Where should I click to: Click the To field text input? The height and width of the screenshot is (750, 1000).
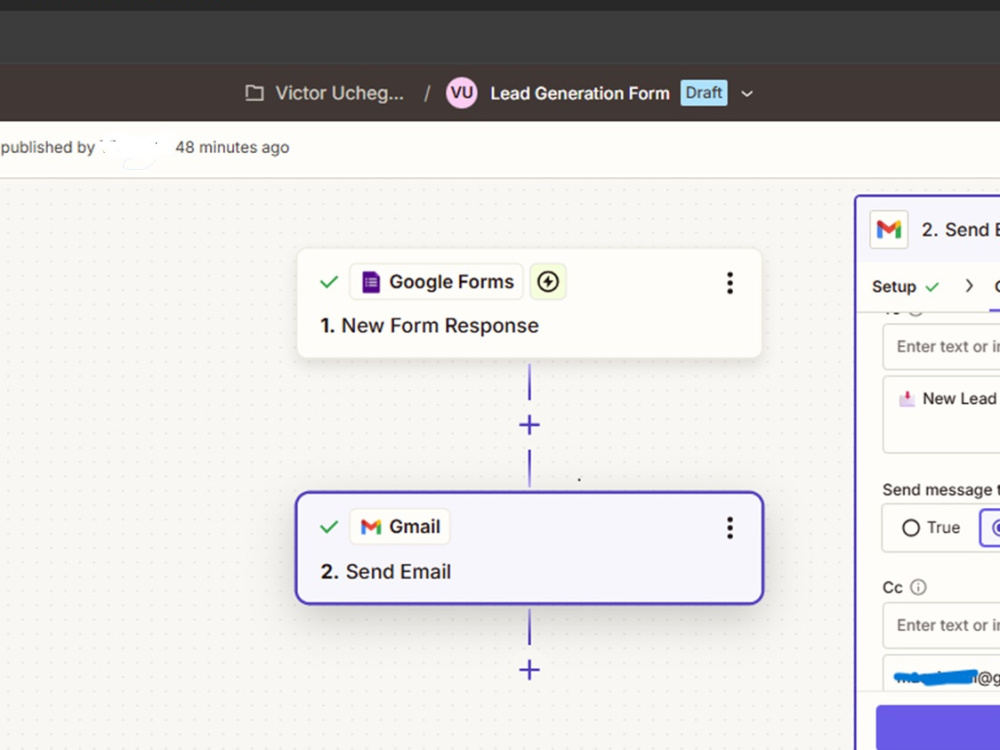941,346
